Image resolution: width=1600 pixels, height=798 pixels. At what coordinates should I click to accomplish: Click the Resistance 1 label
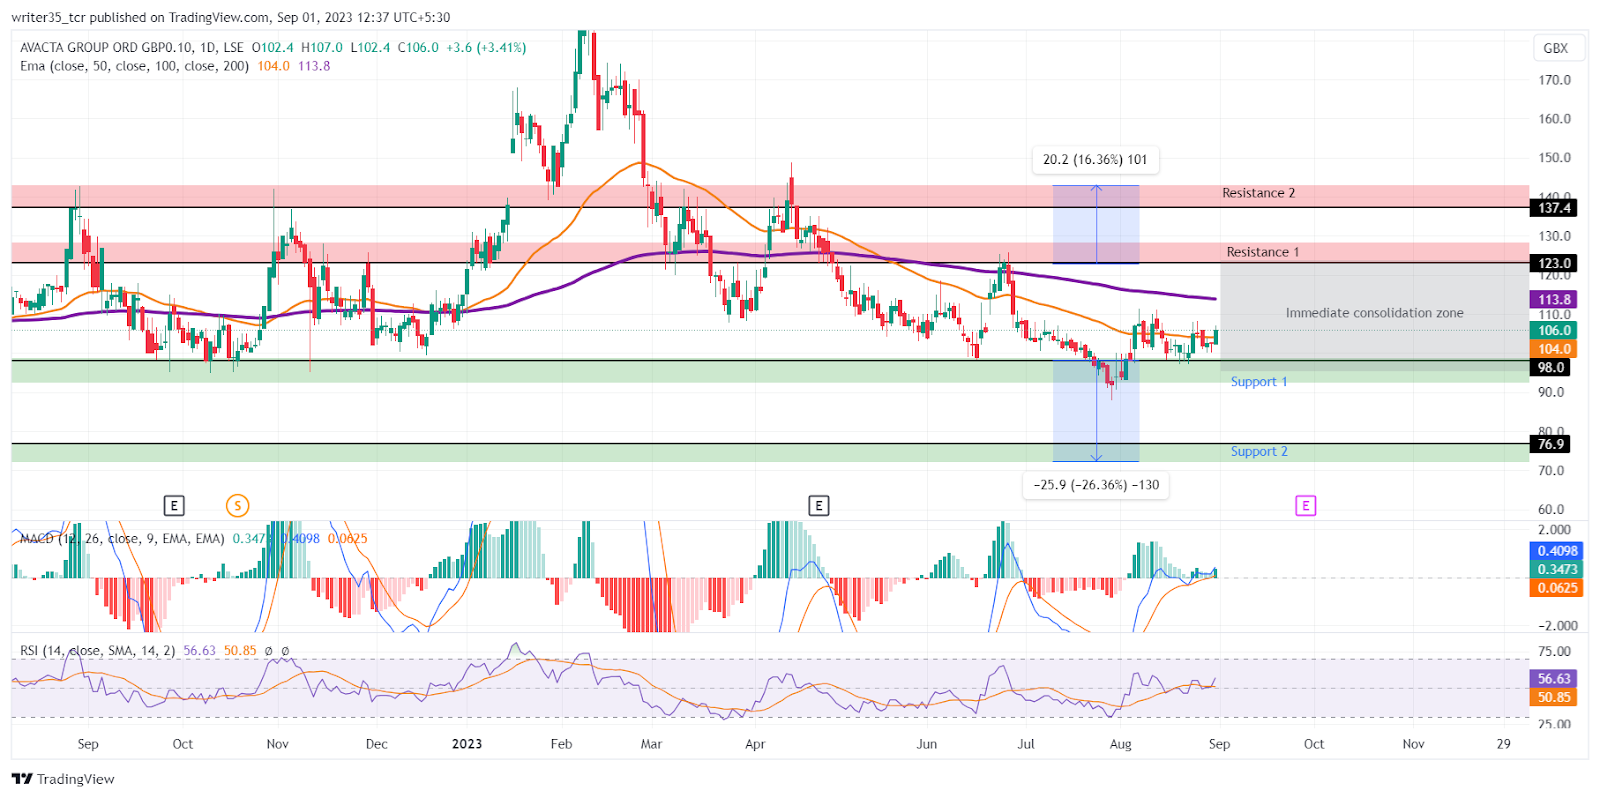click(x=1262, y=252)
